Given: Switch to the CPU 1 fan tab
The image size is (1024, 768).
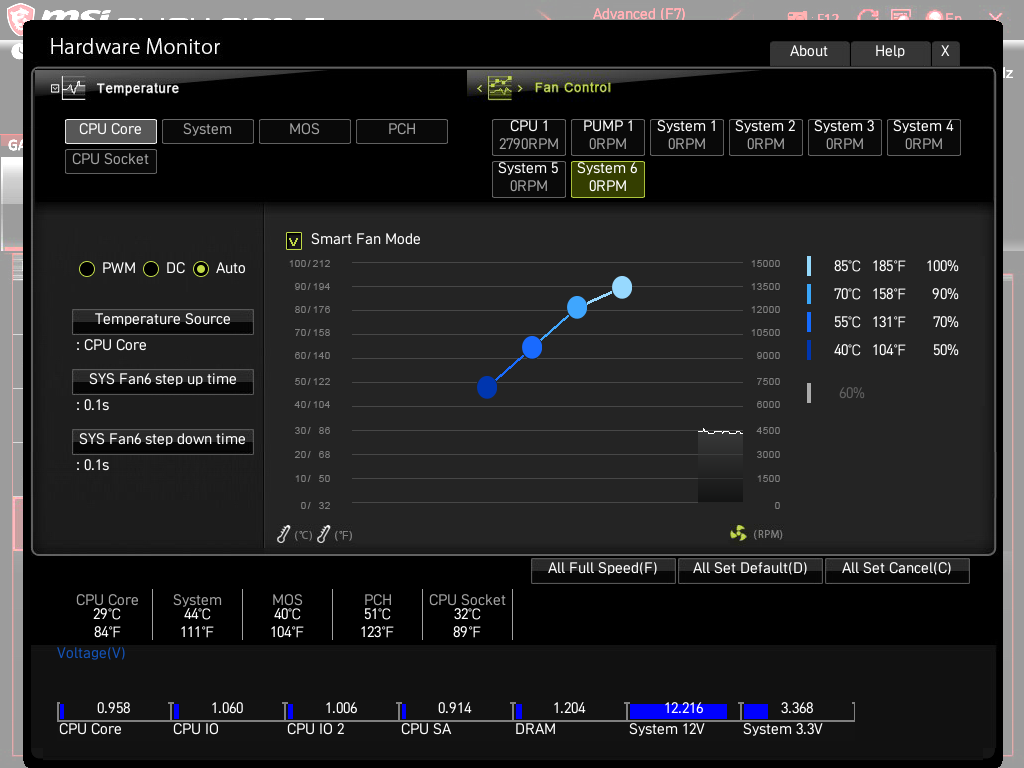Looking at the screenshot, I should tap(529, 135).
